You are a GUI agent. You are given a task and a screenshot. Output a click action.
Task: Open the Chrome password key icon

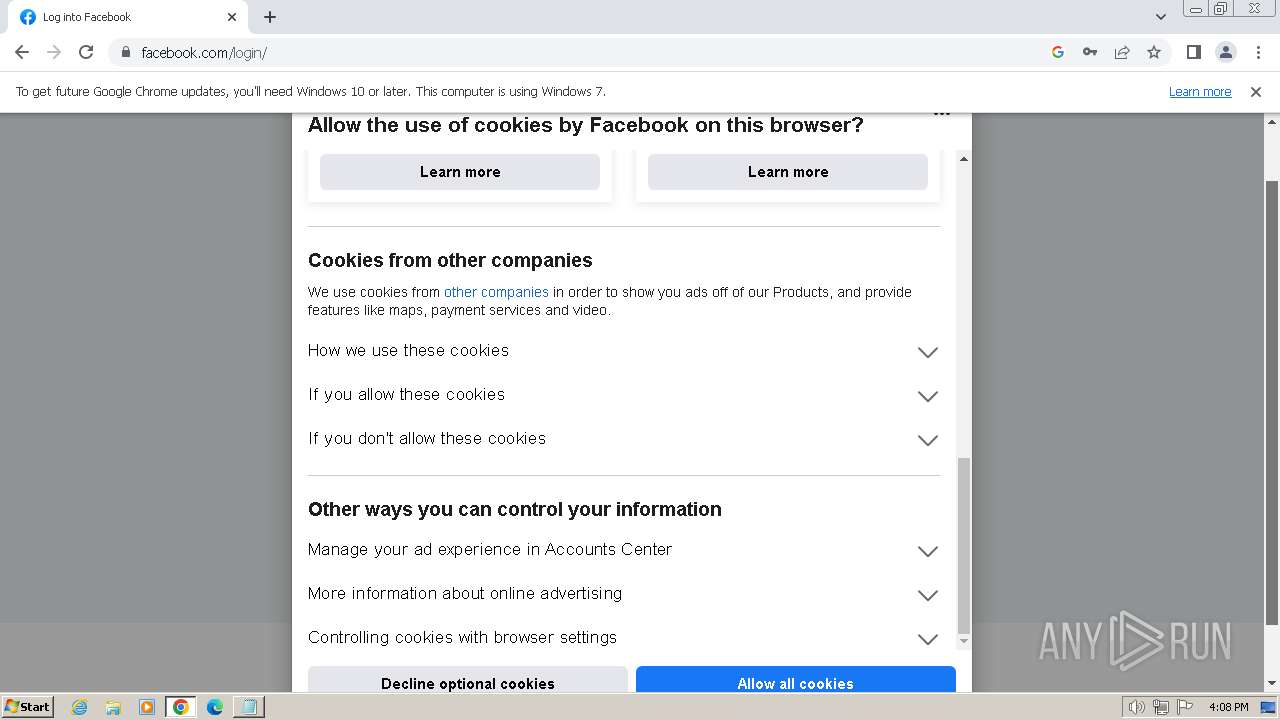click(1090, 52)
